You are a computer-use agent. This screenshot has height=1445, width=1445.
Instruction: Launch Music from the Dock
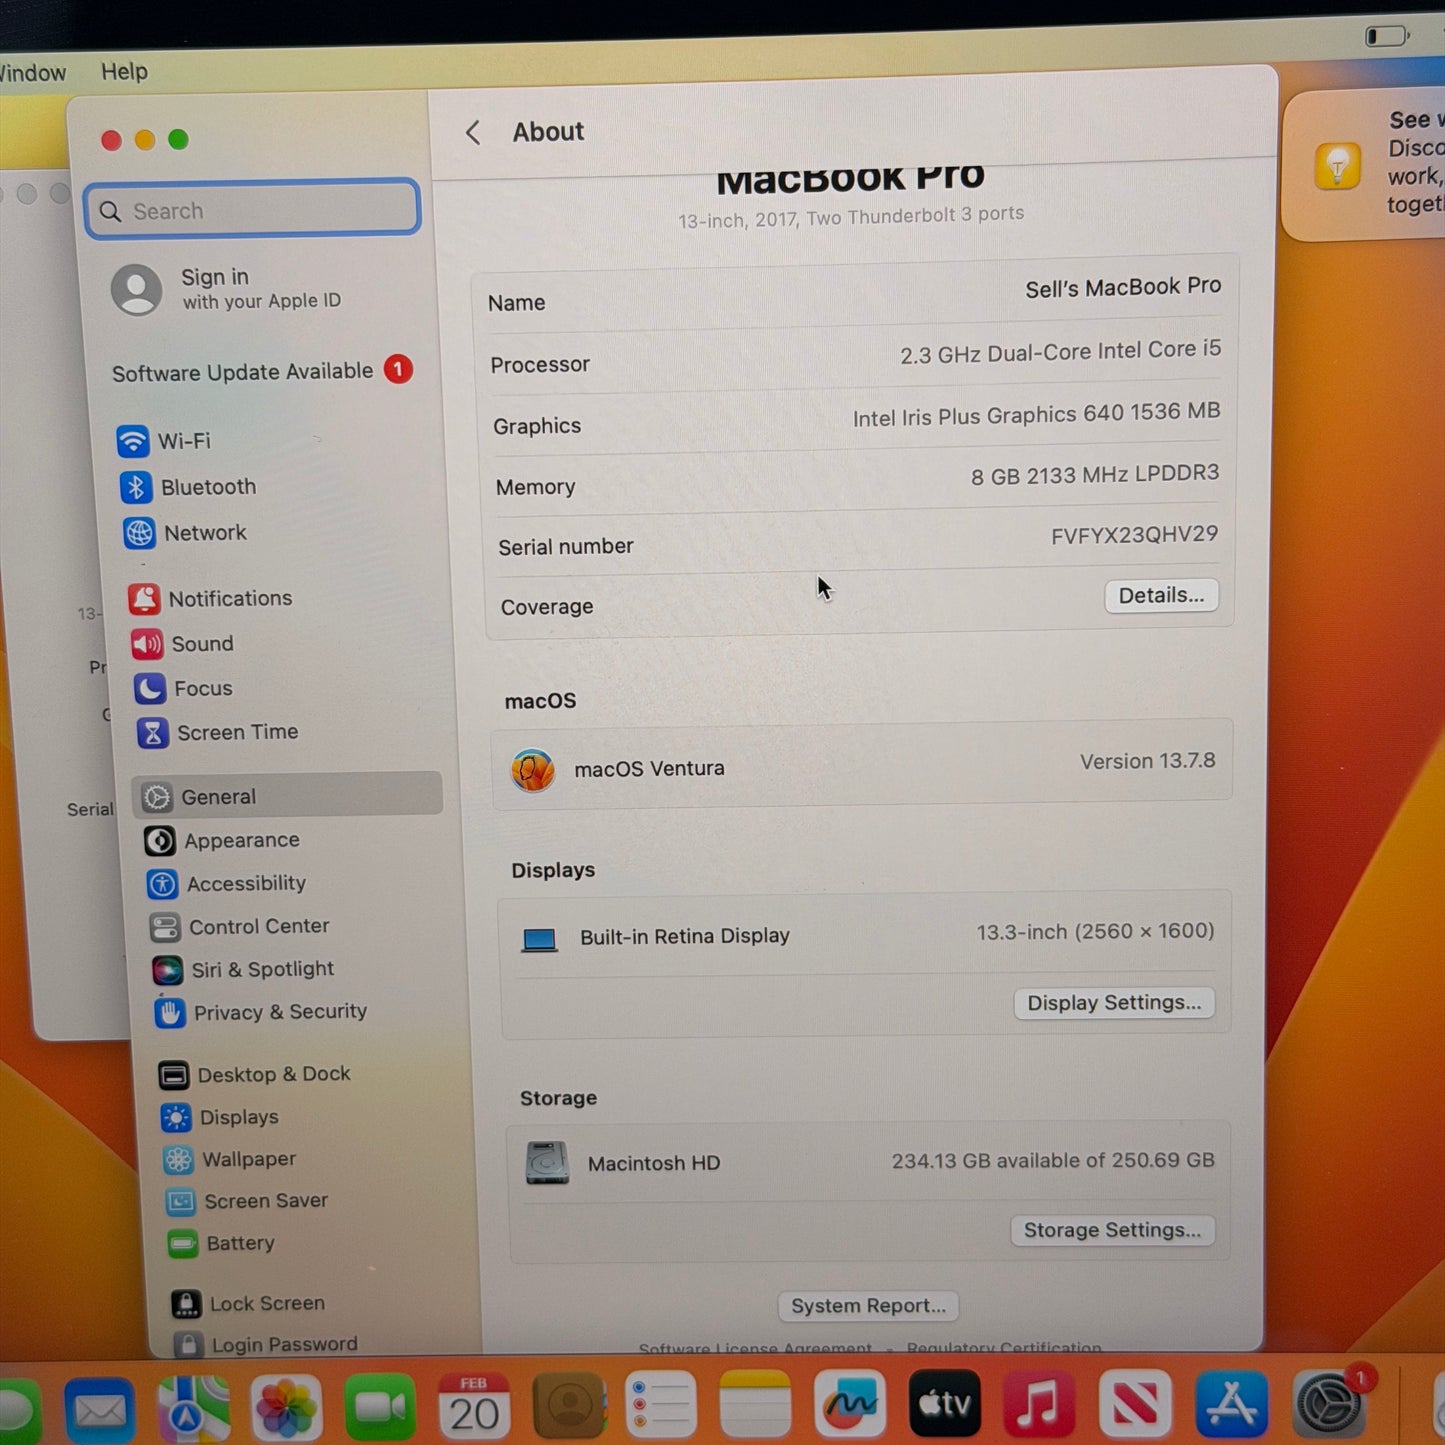pos(1039,1403)
